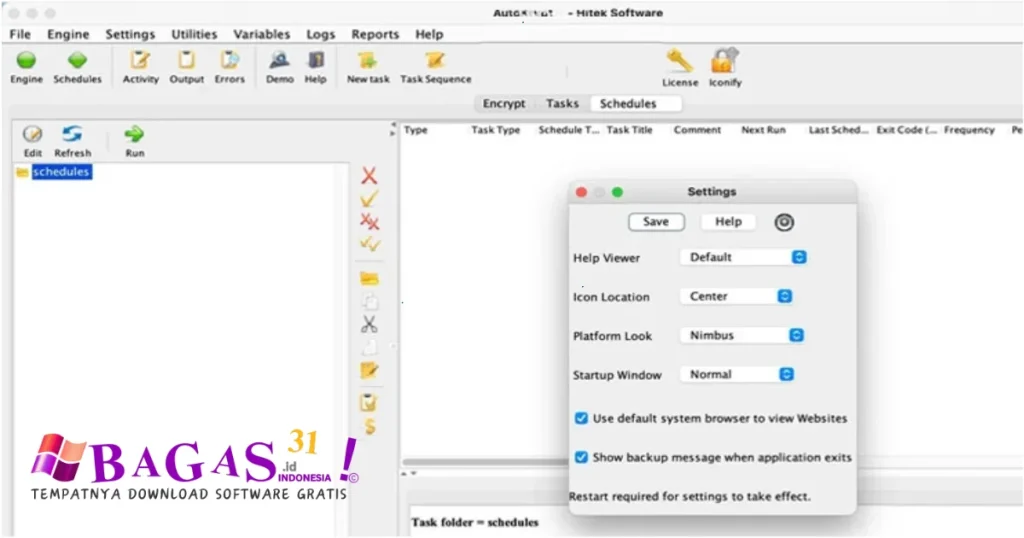Click the double red X icon
Viewport: 1024px width, 538px height.
369,222
